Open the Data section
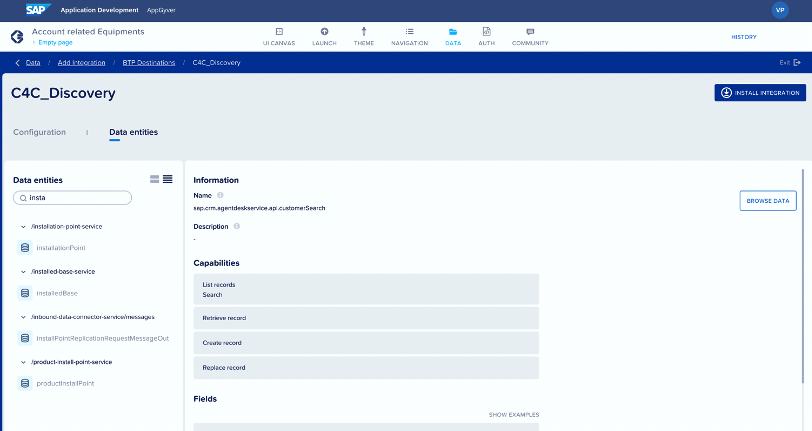Screen dimensions: 812x431 pos(453,37)
